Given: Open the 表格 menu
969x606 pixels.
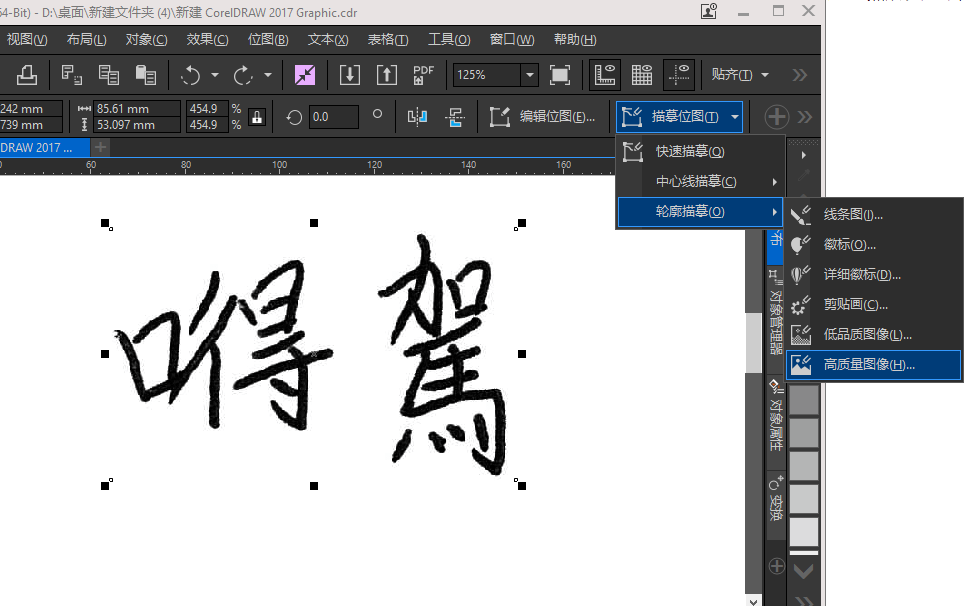Looking at the screenshot, I should [388, 40].
